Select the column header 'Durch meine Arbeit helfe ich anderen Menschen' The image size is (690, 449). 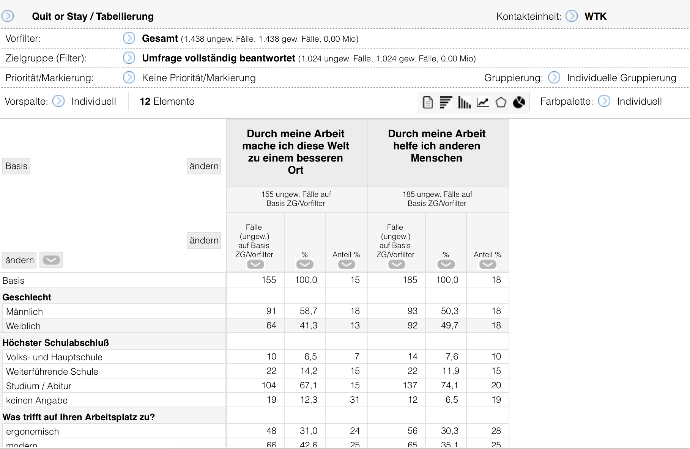pyautogui.click(x=437, y=145)
